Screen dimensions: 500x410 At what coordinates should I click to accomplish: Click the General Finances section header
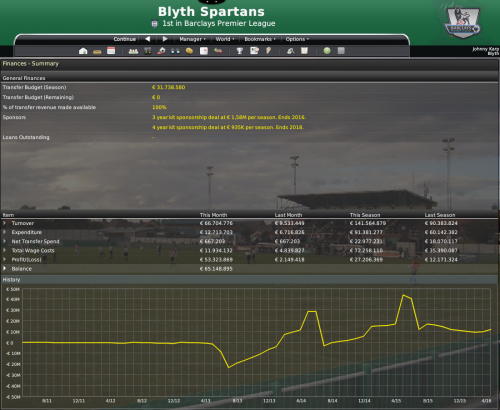[x=24, y=78]
